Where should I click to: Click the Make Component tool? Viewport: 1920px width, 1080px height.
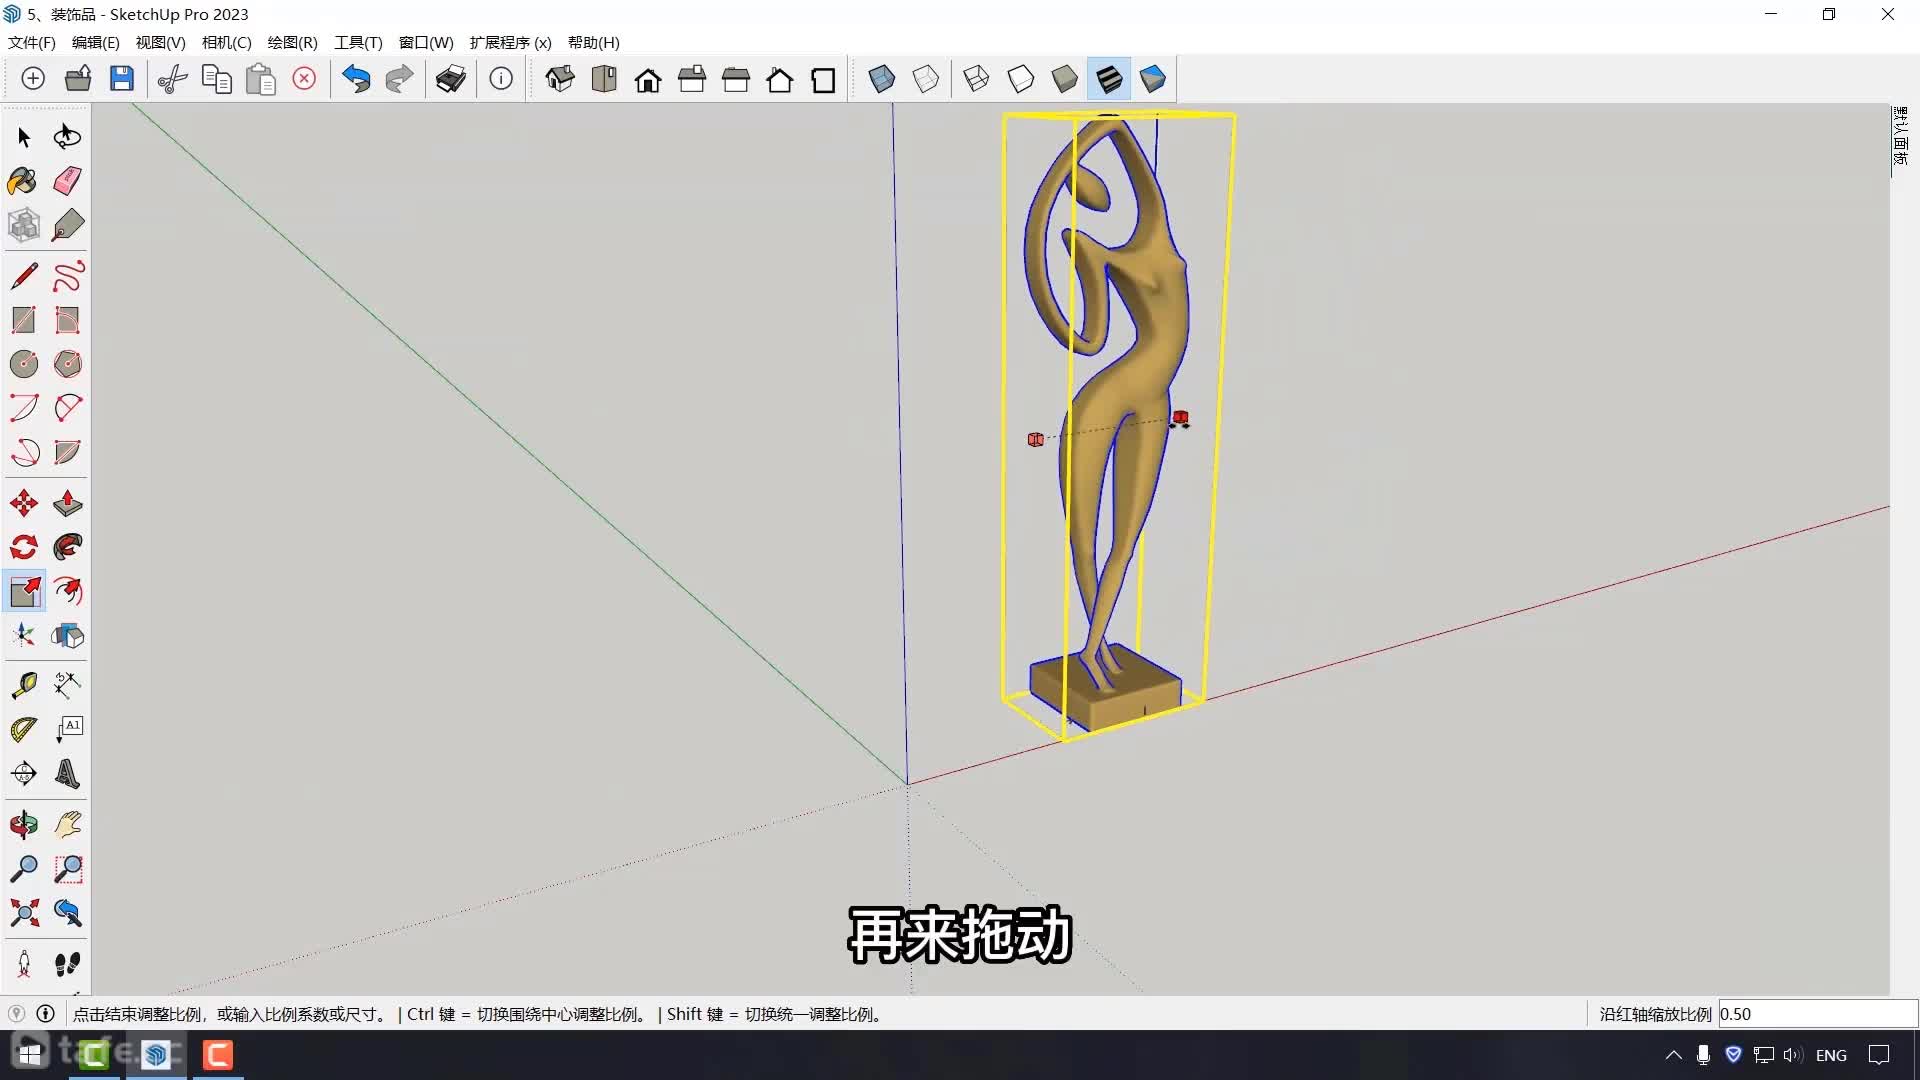click(x=24, y=225)
